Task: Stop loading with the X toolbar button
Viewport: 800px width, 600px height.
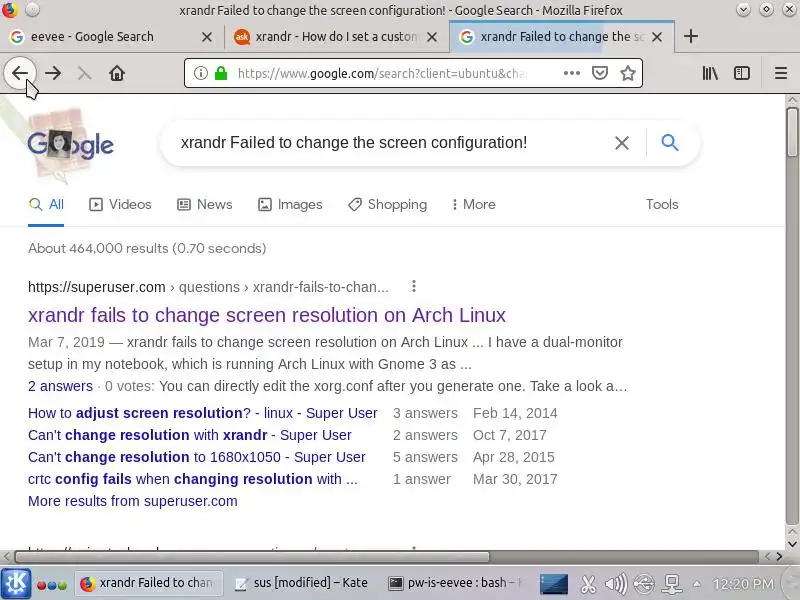Action: coord(84,74)
